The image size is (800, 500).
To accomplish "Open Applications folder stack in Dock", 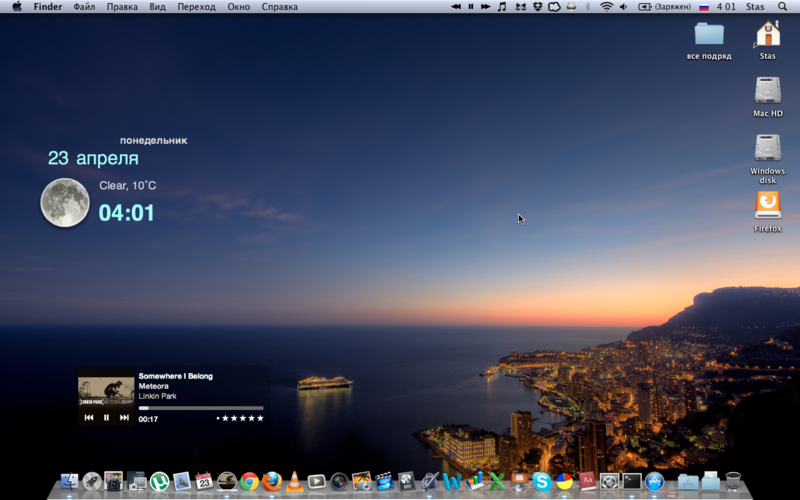I will 688,481.
